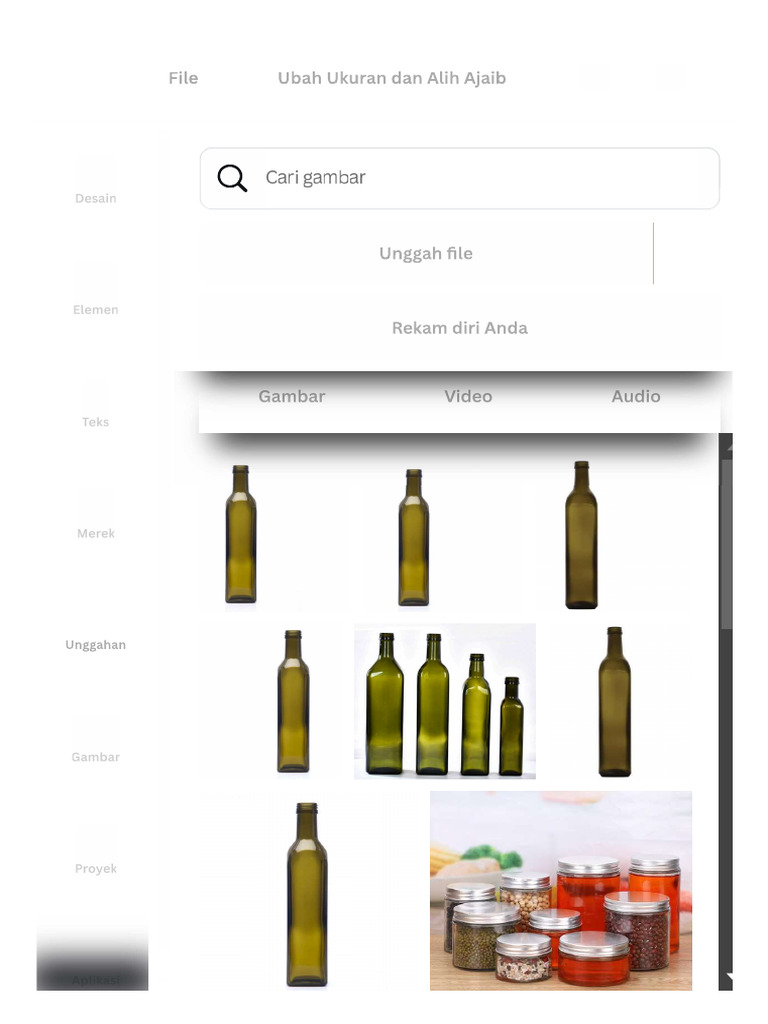
Task: Click the Rekam diri Anda button
Action: tap(460, 328)
